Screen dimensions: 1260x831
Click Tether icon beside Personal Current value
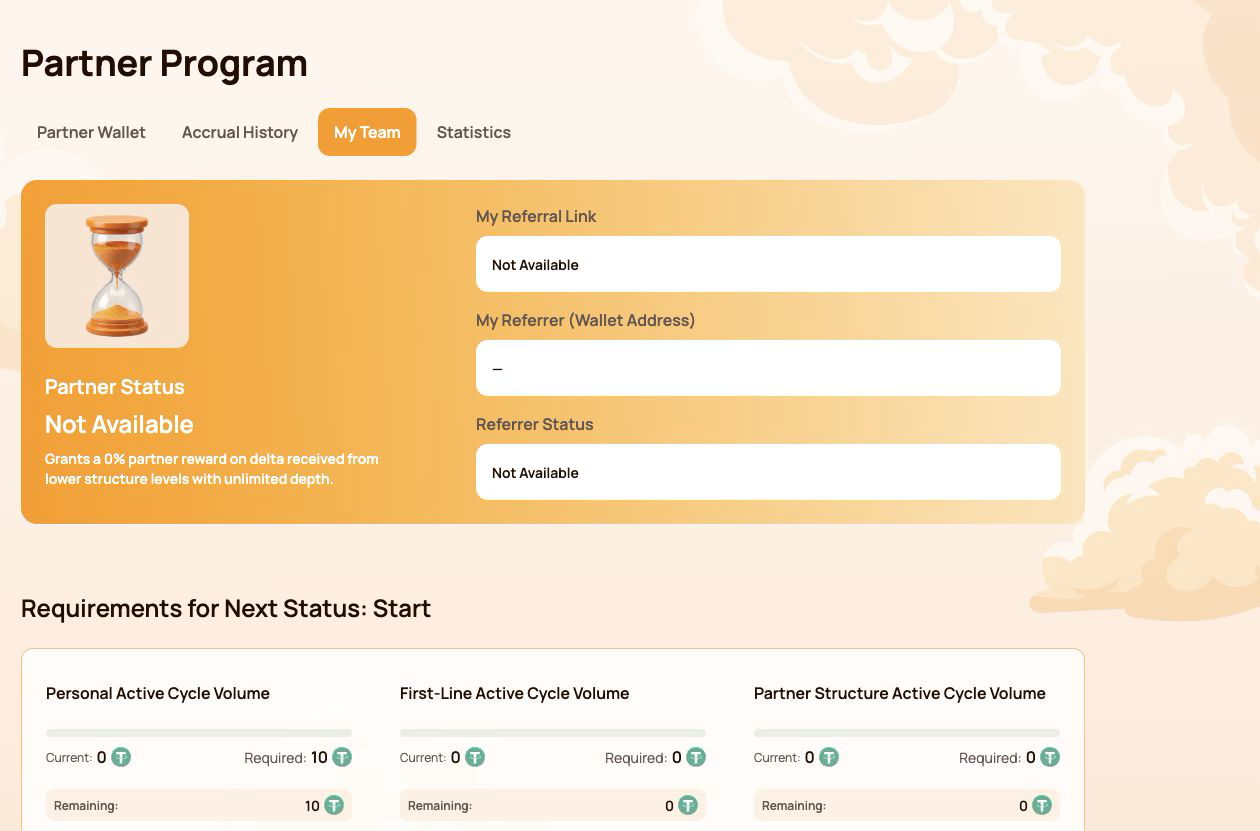(x=121, y=757)
